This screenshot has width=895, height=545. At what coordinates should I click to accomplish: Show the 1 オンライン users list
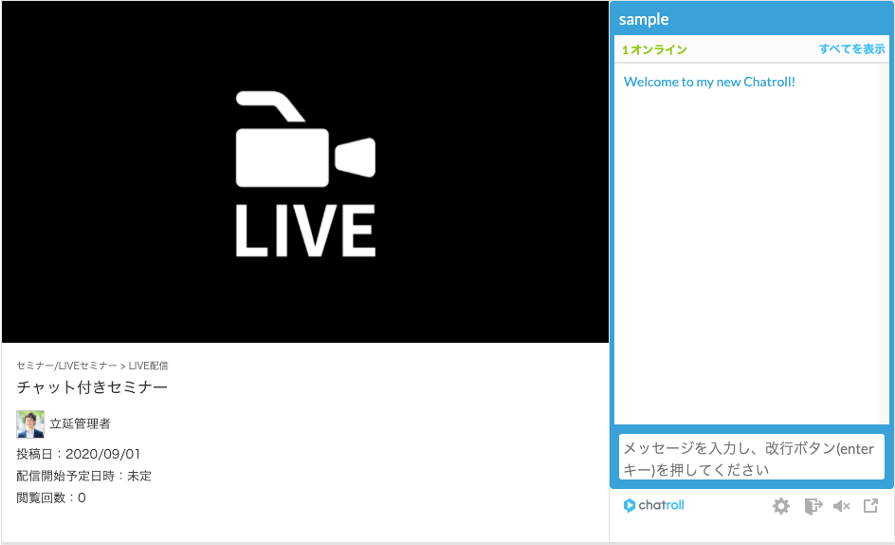coord(654,50)
